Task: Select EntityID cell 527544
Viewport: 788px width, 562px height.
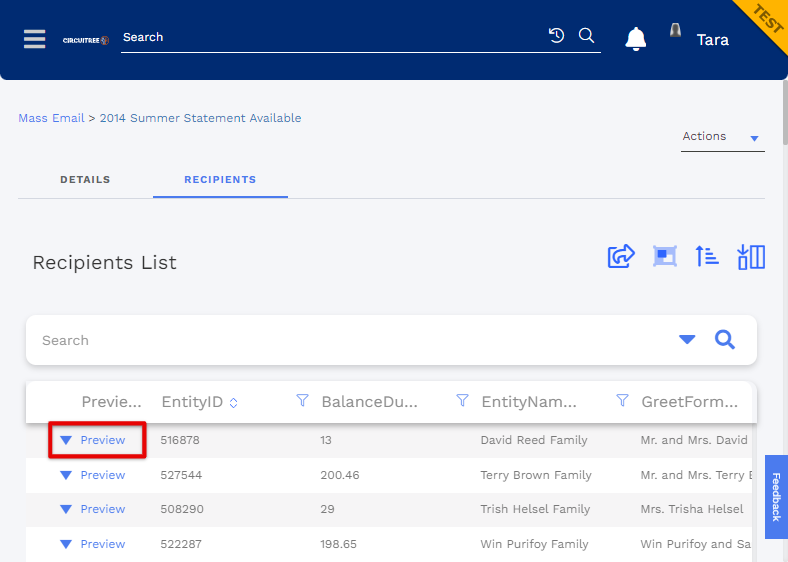Action: pyautogui.click(x=181, y=475)
